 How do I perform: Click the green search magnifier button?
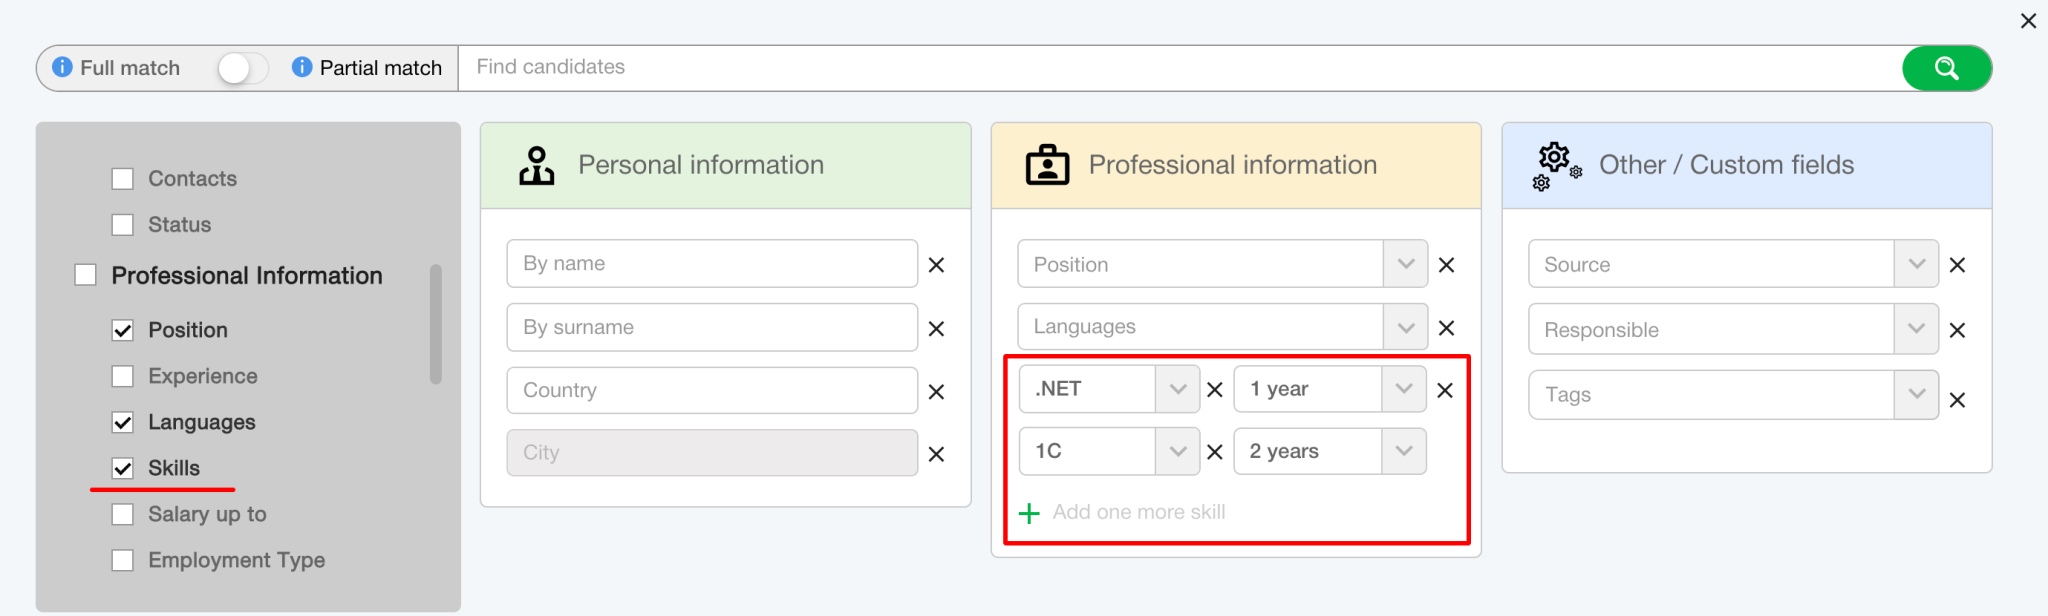click(x=1945, y=68)
